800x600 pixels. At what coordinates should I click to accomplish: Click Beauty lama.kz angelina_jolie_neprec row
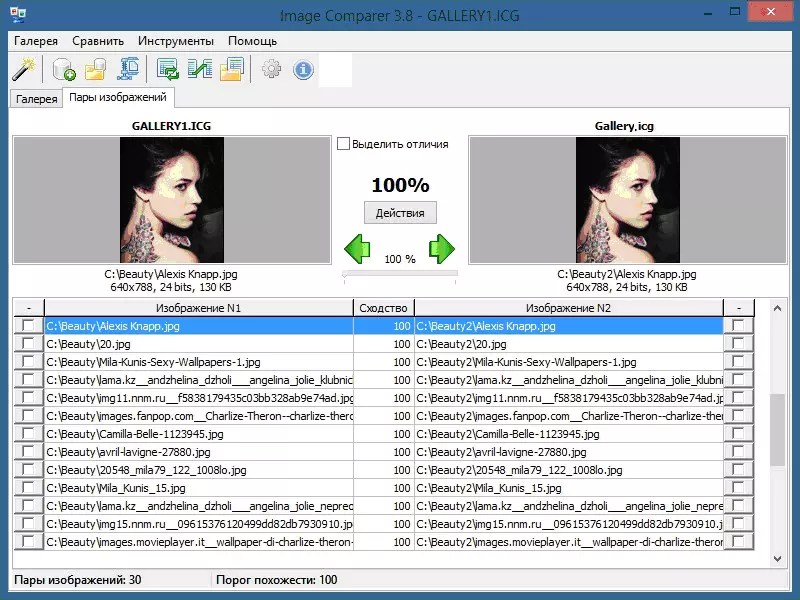(198, 506)
